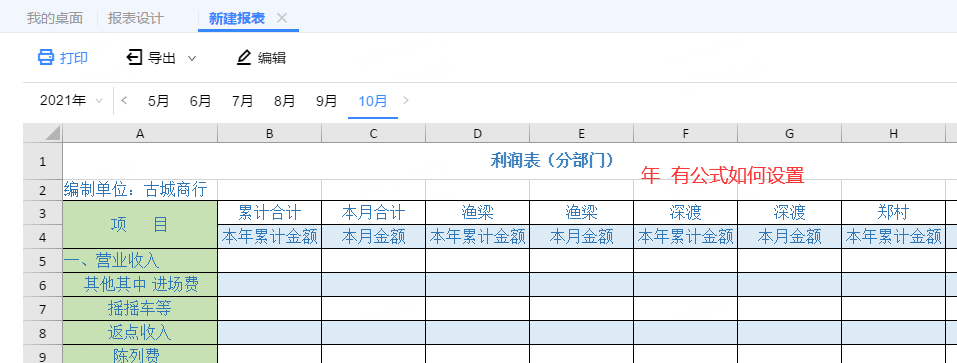Select row 1 header
957x363 pixels.
click(43, 162)
